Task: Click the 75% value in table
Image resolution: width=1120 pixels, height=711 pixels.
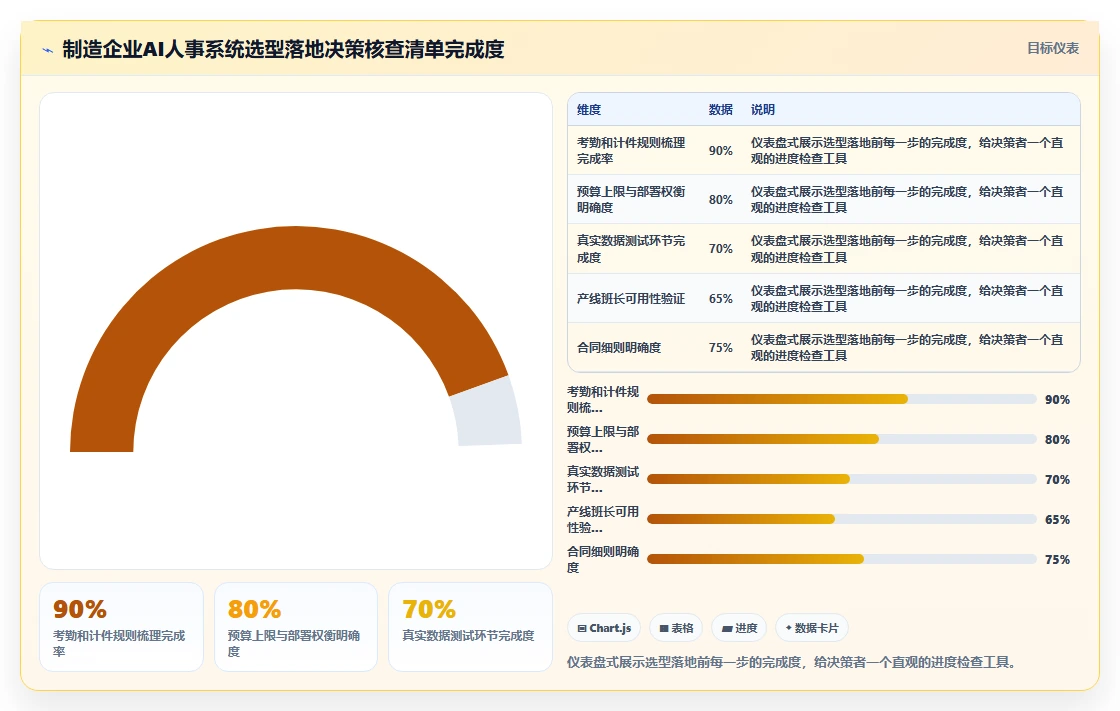Action: (x=721, y=347)
